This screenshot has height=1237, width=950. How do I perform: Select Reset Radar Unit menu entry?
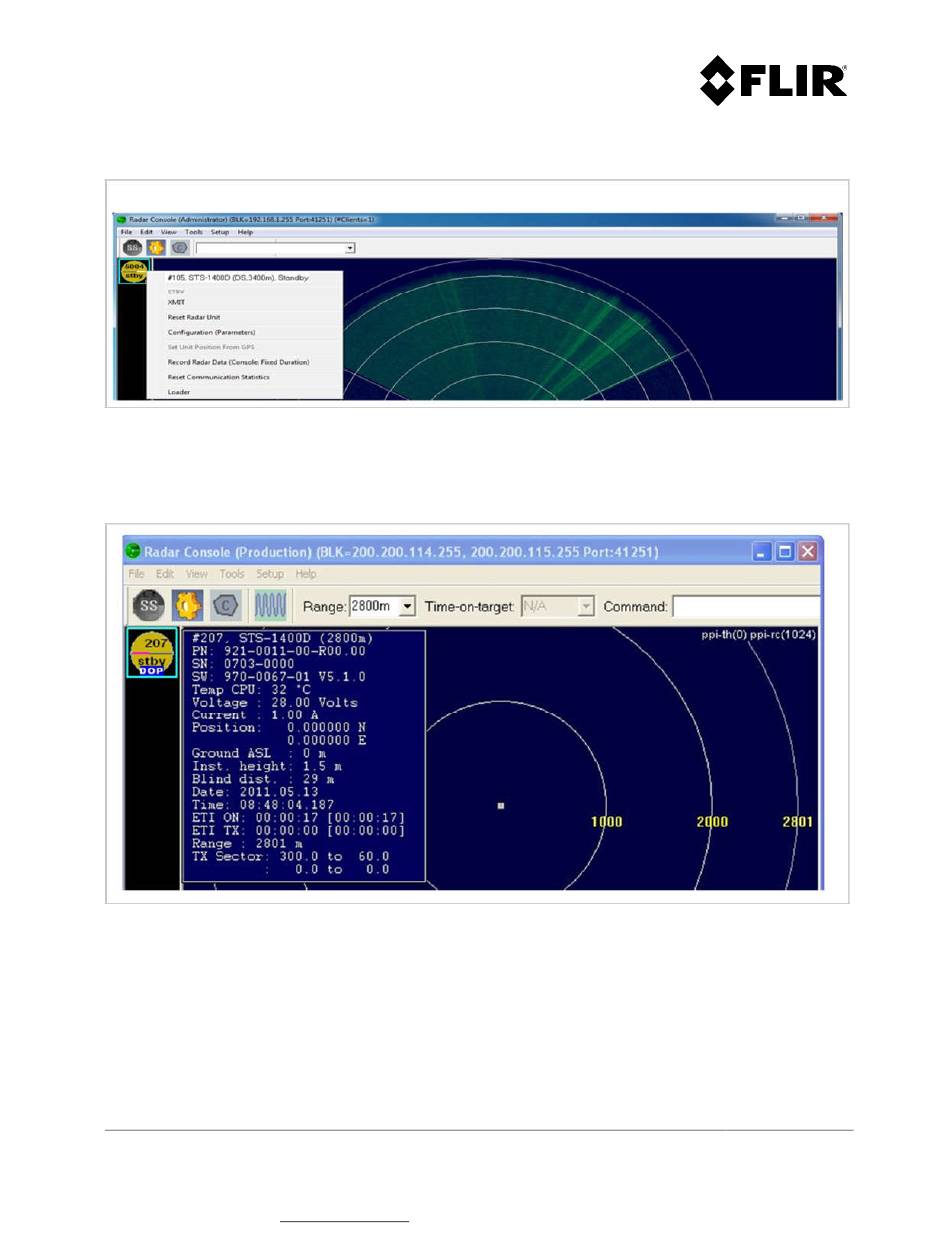click(194, 317)
